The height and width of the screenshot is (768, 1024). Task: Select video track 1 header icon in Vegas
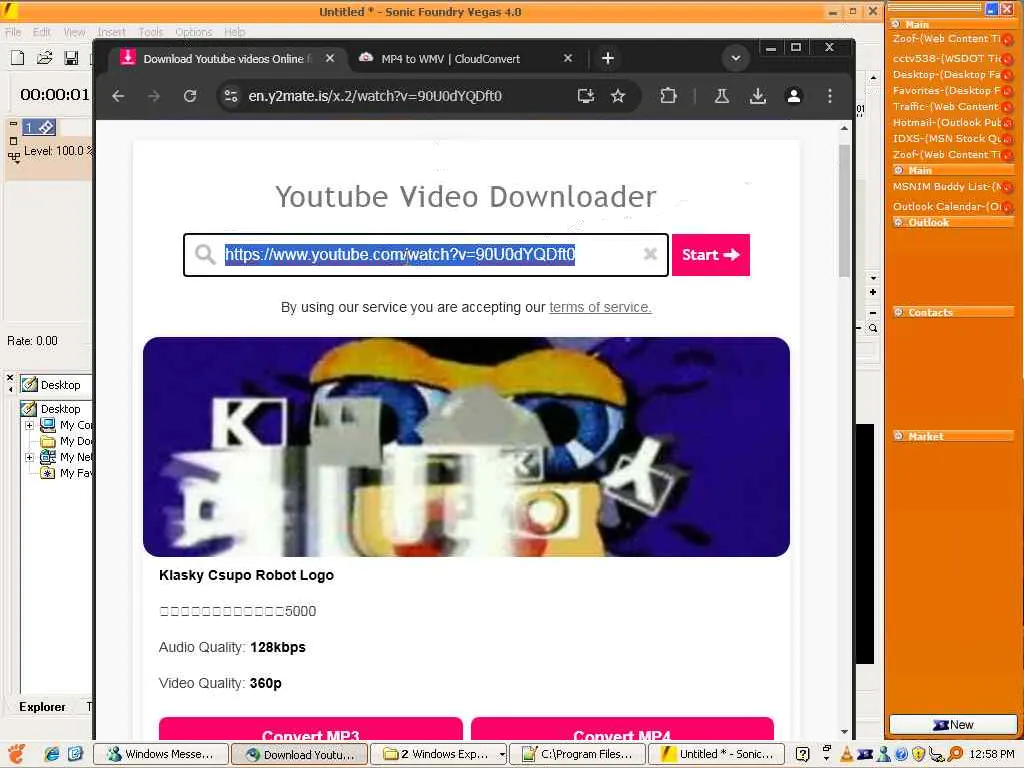pyautogui.click(x=39, y=127)
